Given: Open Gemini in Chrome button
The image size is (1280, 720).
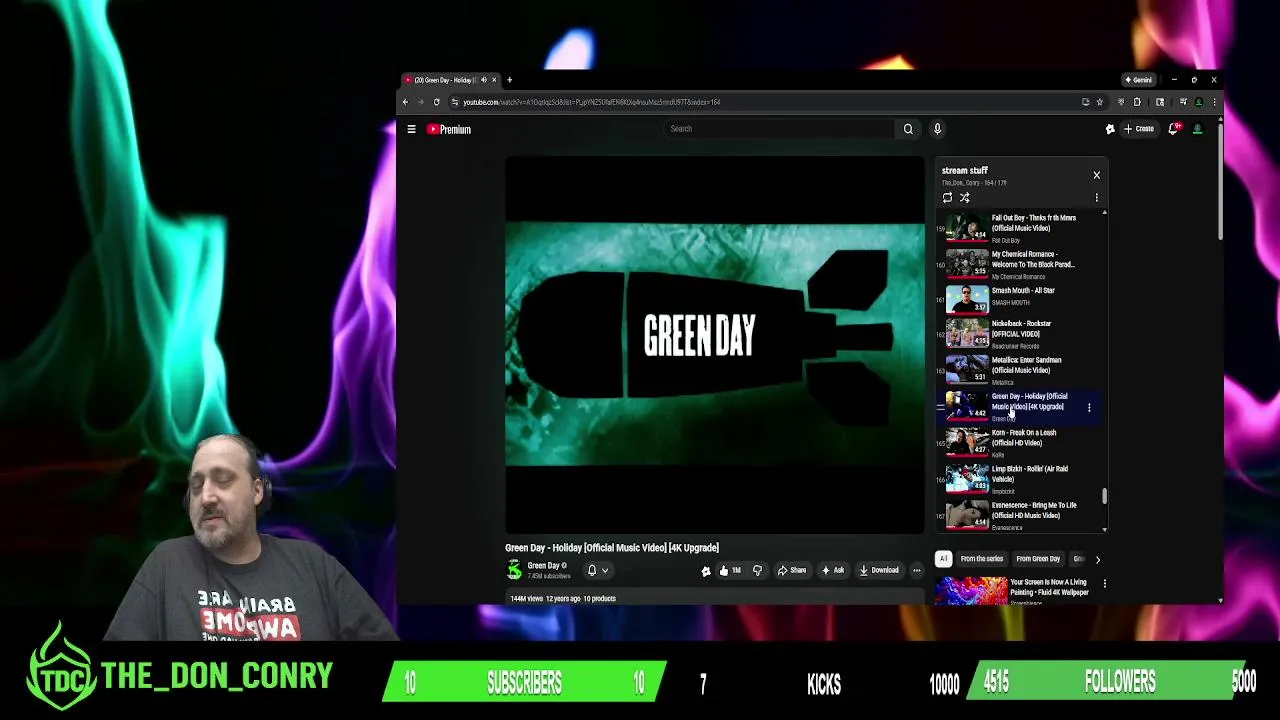Looking at the screenshot, I should tap(1138, 80).
